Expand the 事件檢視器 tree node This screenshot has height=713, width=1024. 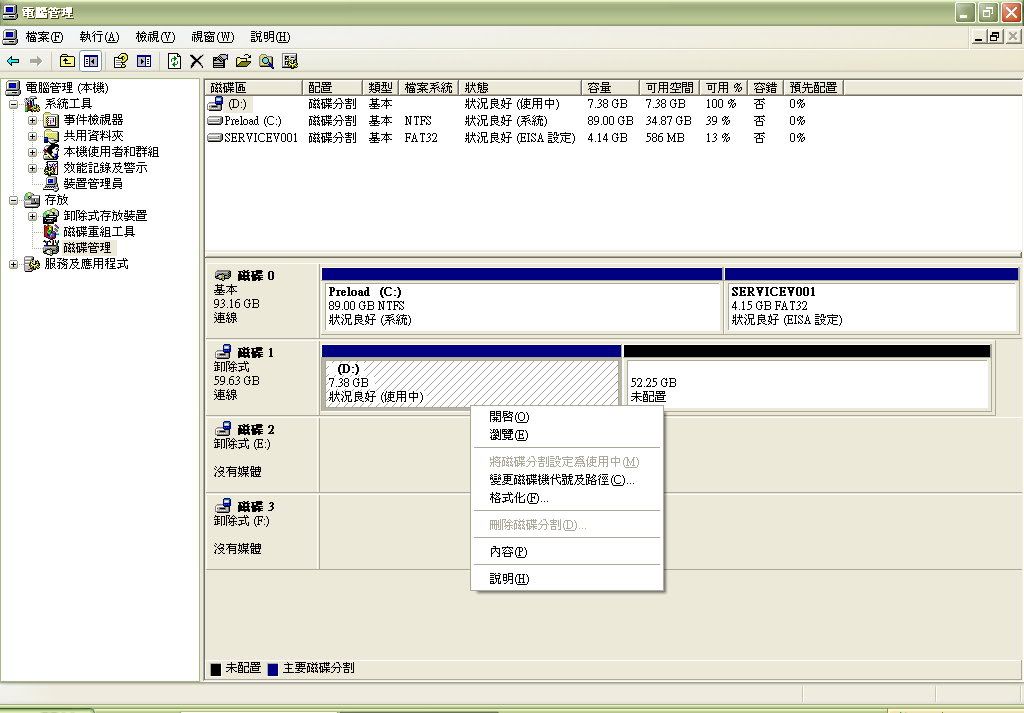32,120
